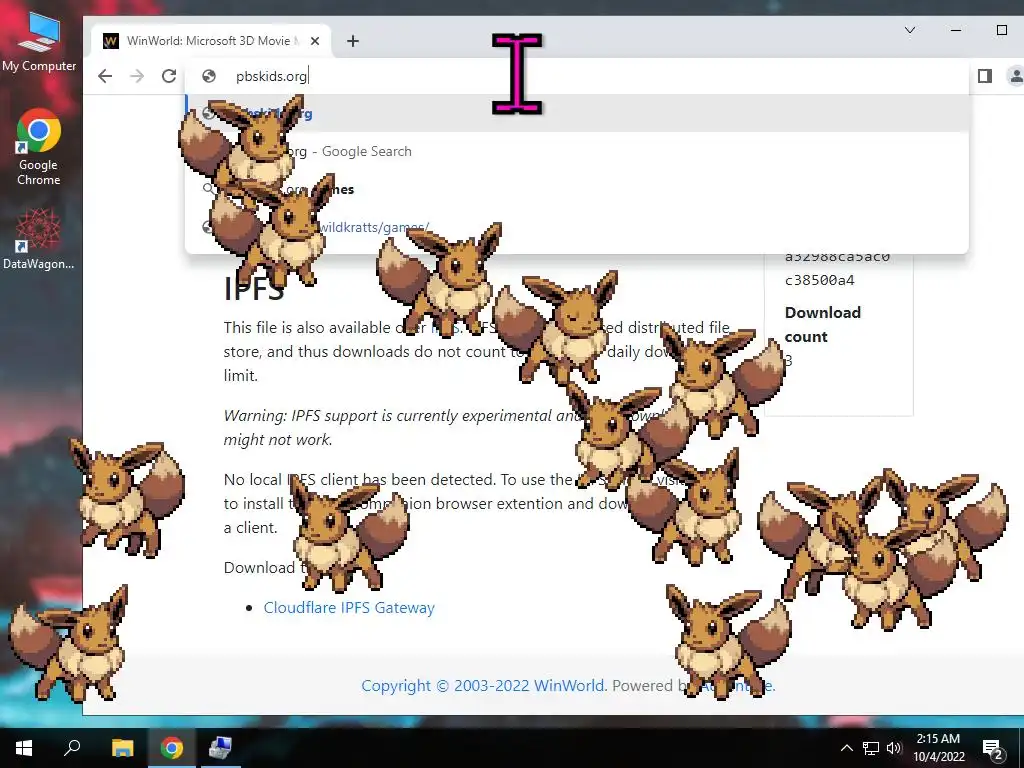
Task: Open the Cloudflare IPFS Gateway link
Action: click(349, 607)
